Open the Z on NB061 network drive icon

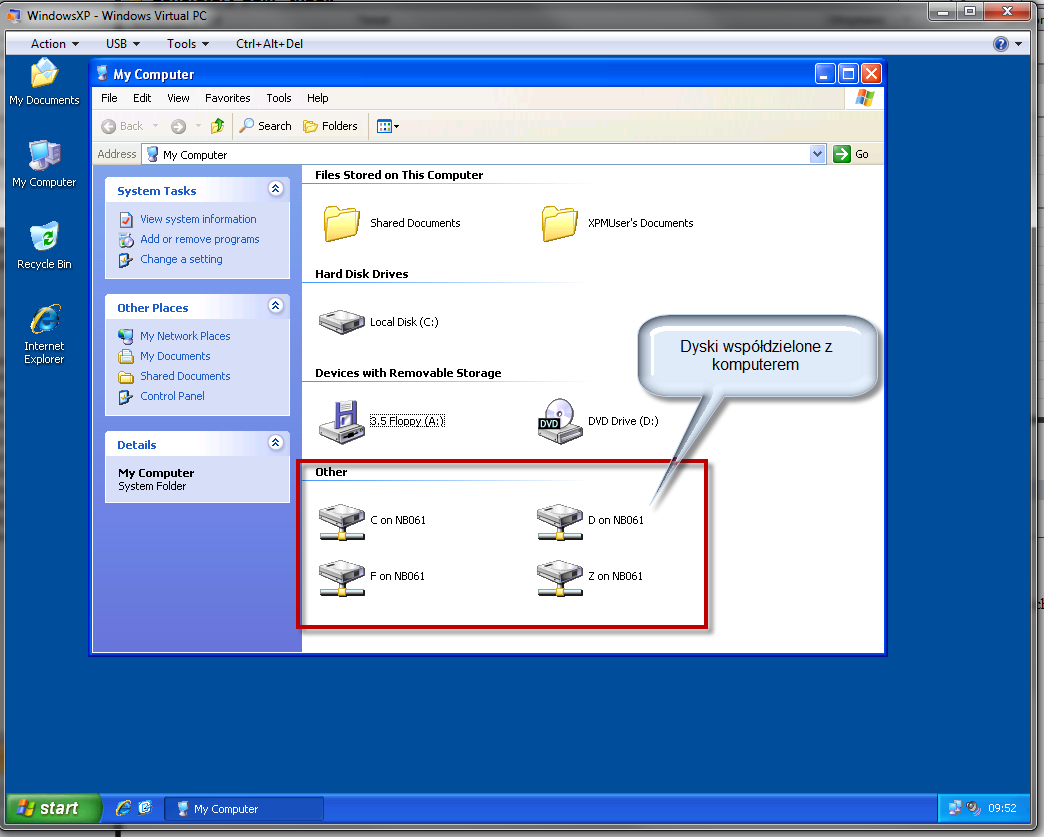point(559,577)
